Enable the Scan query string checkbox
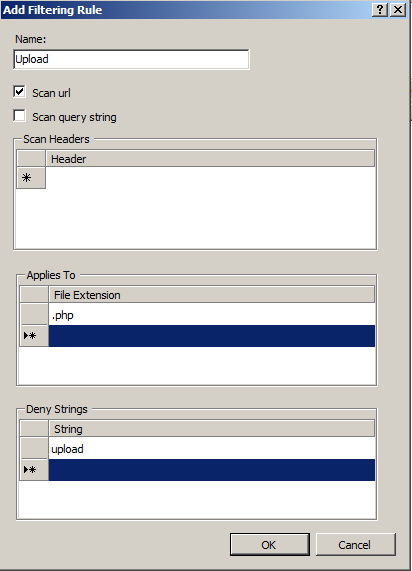Viewport: 412px width, 571px height. (x=19, y=116)
